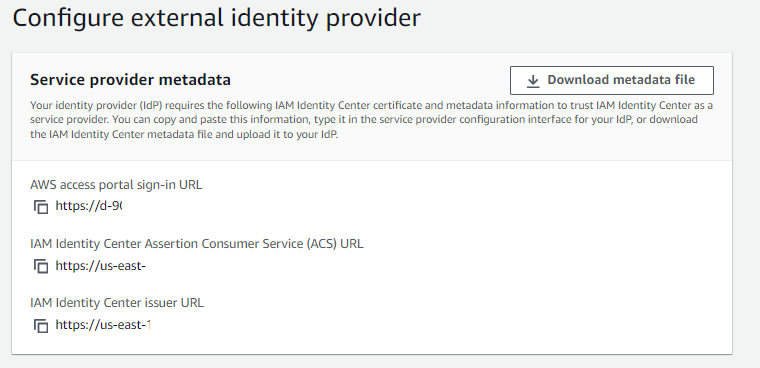Click the Service provider metadata heading

coord(130,80)
